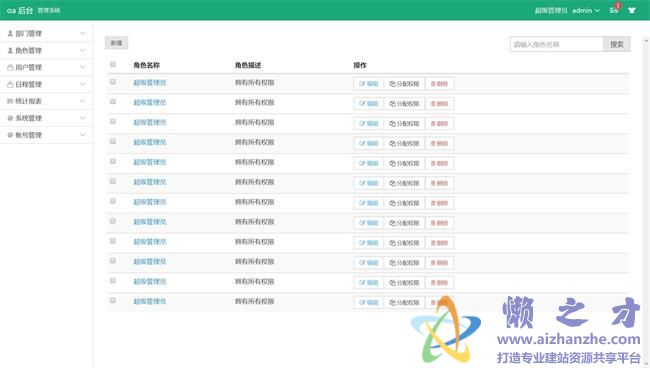
Task: Click 编辑 in the fifth role row
Action: click(x=369, y=163)
